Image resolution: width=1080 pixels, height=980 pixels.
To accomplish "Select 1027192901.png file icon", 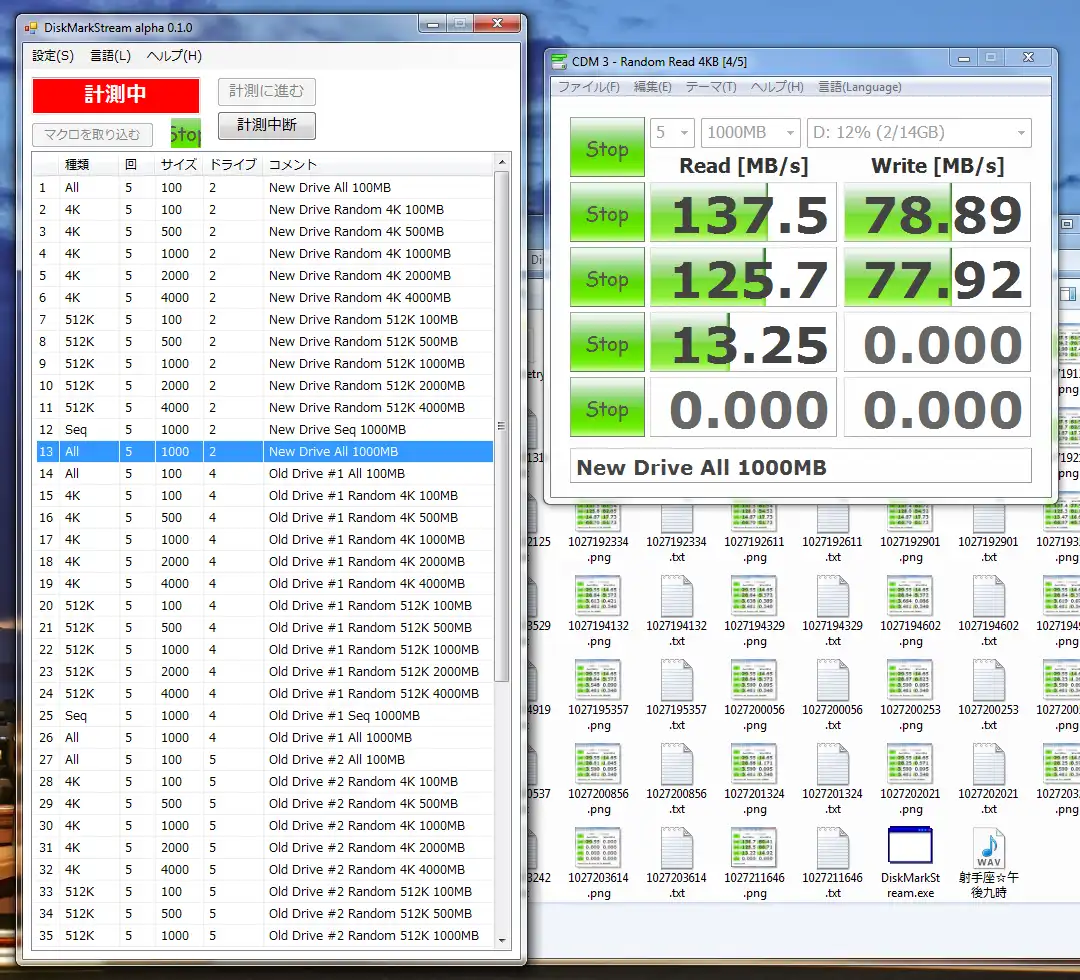I will (x=910, y=518).
